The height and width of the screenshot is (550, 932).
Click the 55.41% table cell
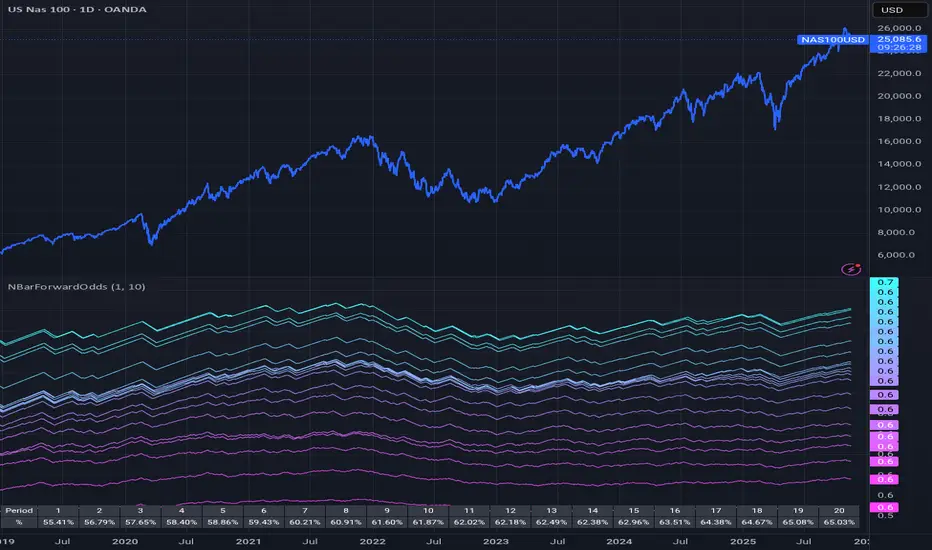[58, 522]
